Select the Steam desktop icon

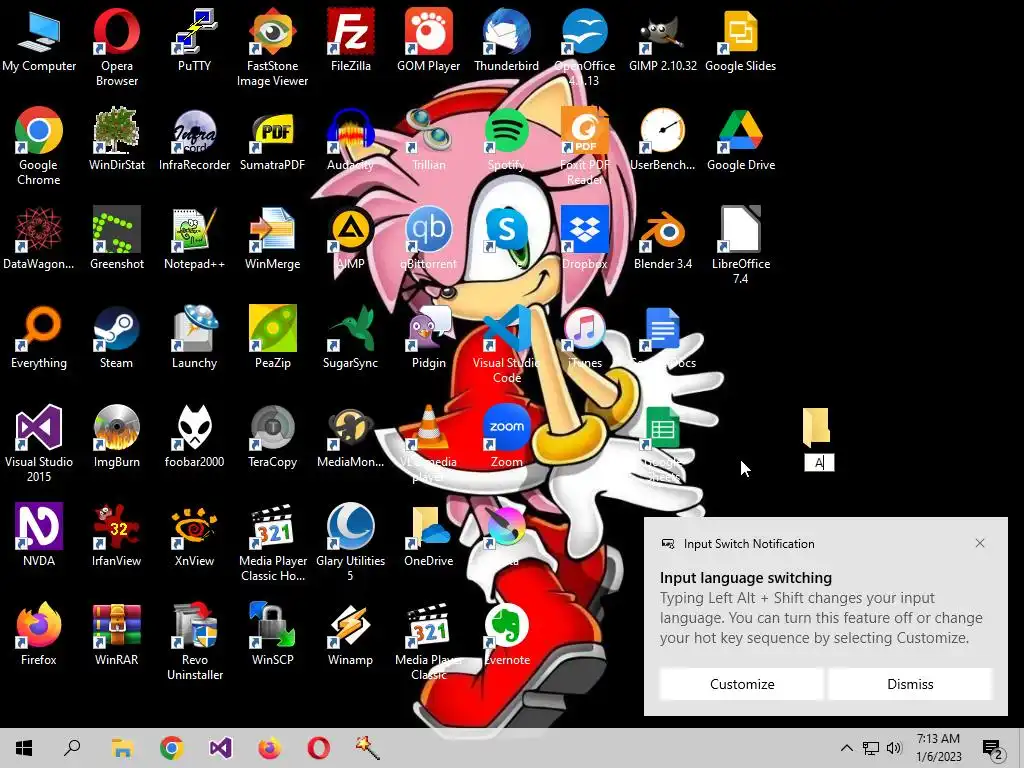(x=116, y=328)
